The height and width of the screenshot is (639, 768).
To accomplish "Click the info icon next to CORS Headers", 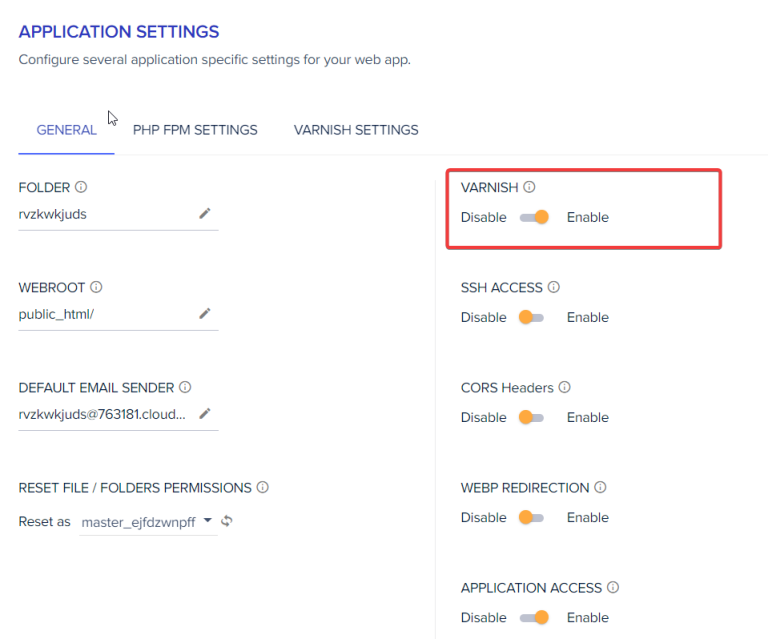I will click(565, 387).
